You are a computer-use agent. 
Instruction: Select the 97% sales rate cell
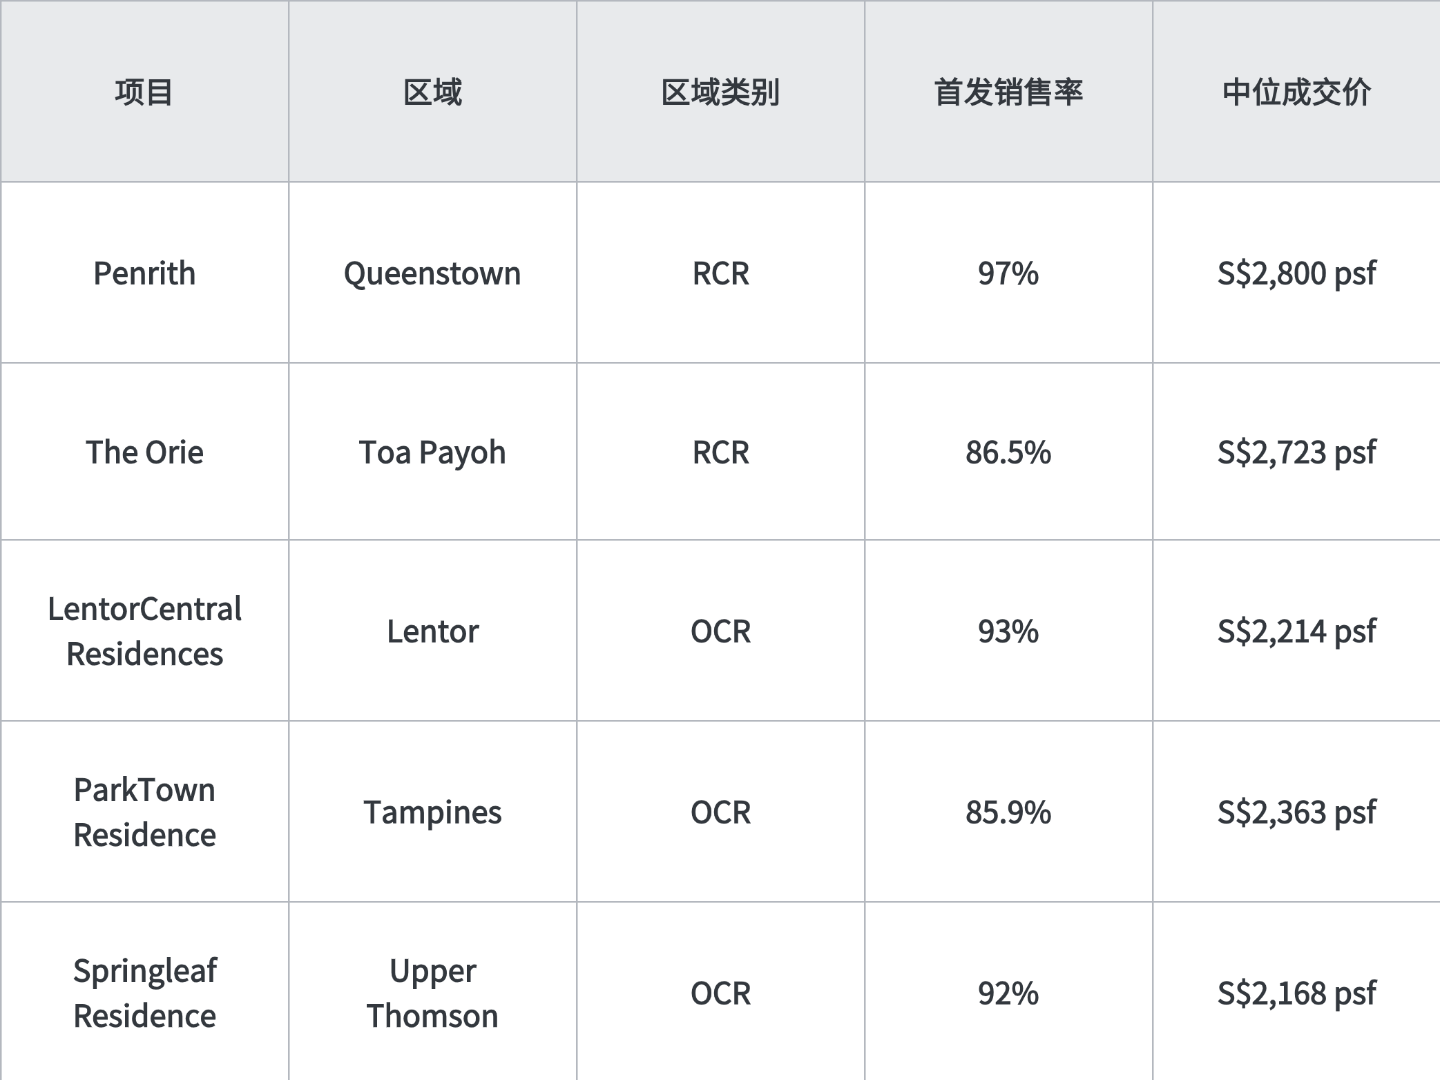[1008, 273]
